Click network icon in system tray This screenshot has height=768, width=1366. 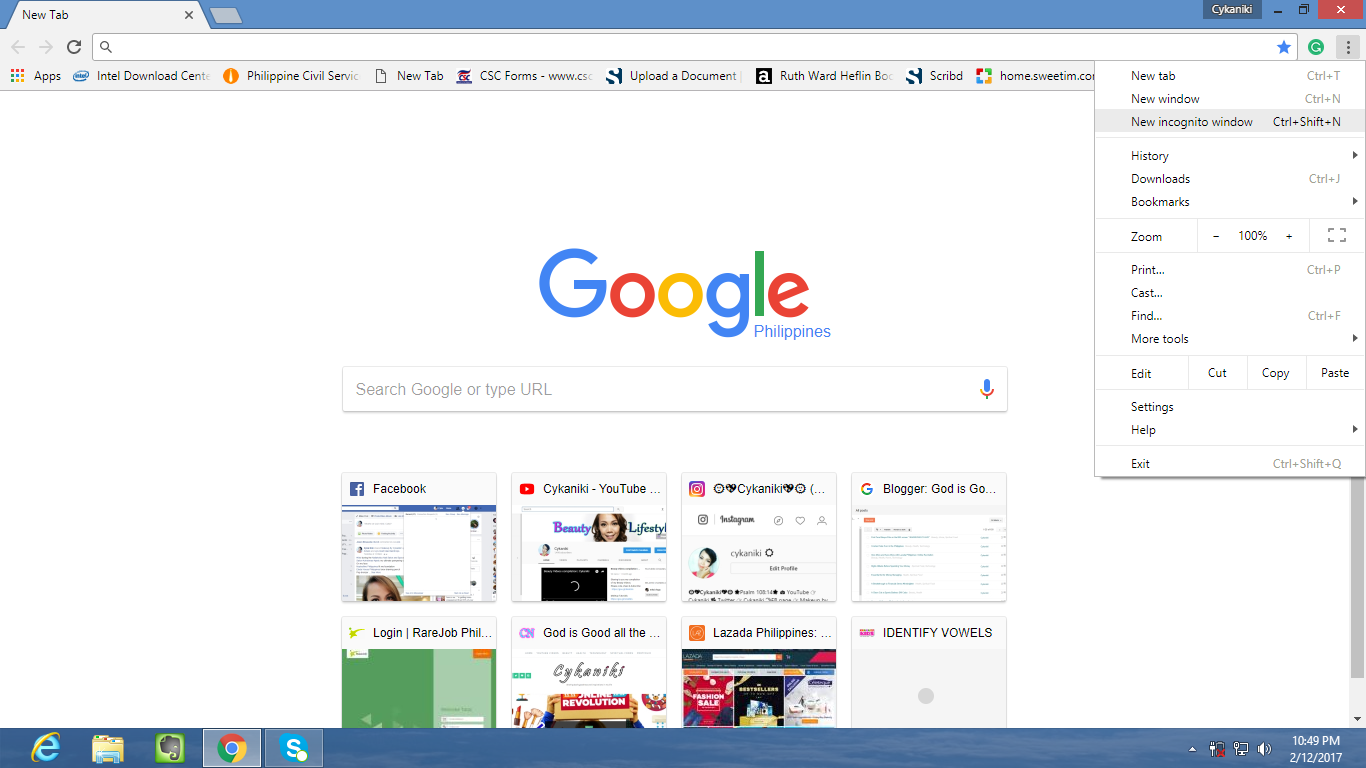tap(1241, 748)
